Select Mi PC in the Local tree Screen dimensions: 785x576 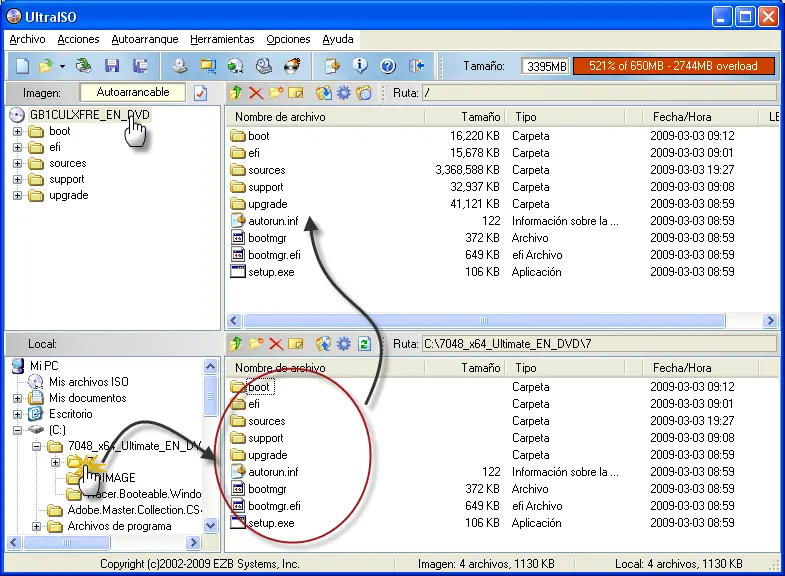pyautogui.click(x=44, y=366)
